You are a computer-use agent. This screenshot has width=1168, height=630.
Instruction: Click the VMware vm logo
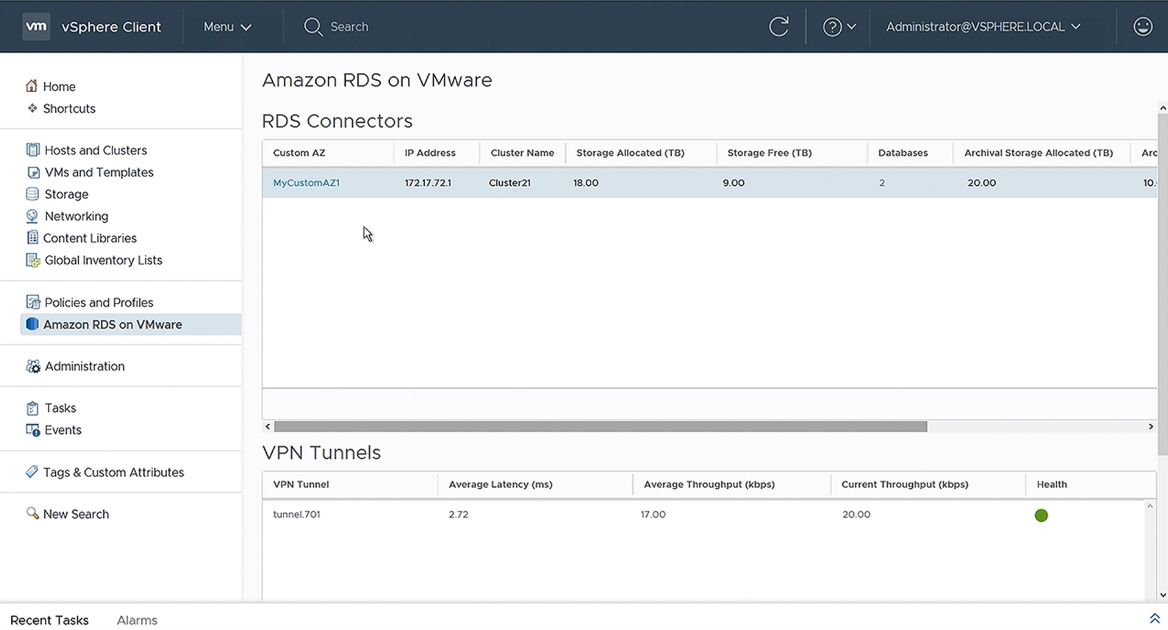[36, 26]
